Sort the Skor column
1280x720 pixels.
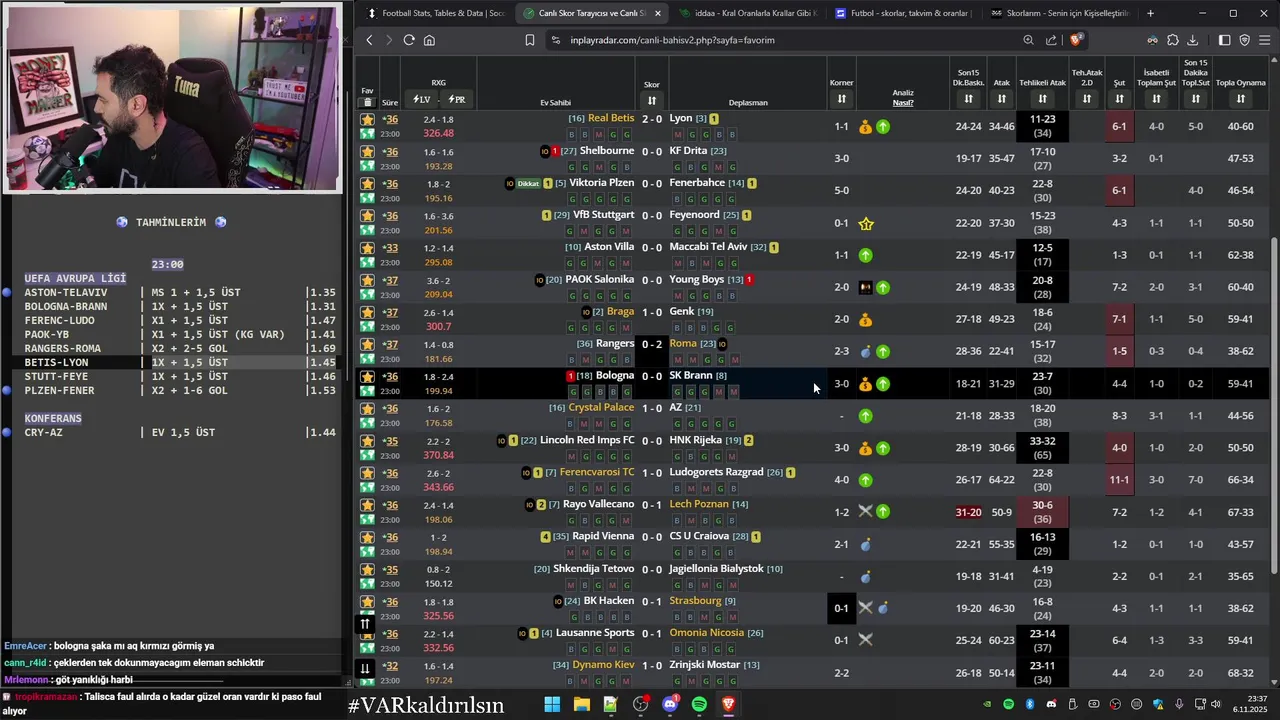pos(652,100)
